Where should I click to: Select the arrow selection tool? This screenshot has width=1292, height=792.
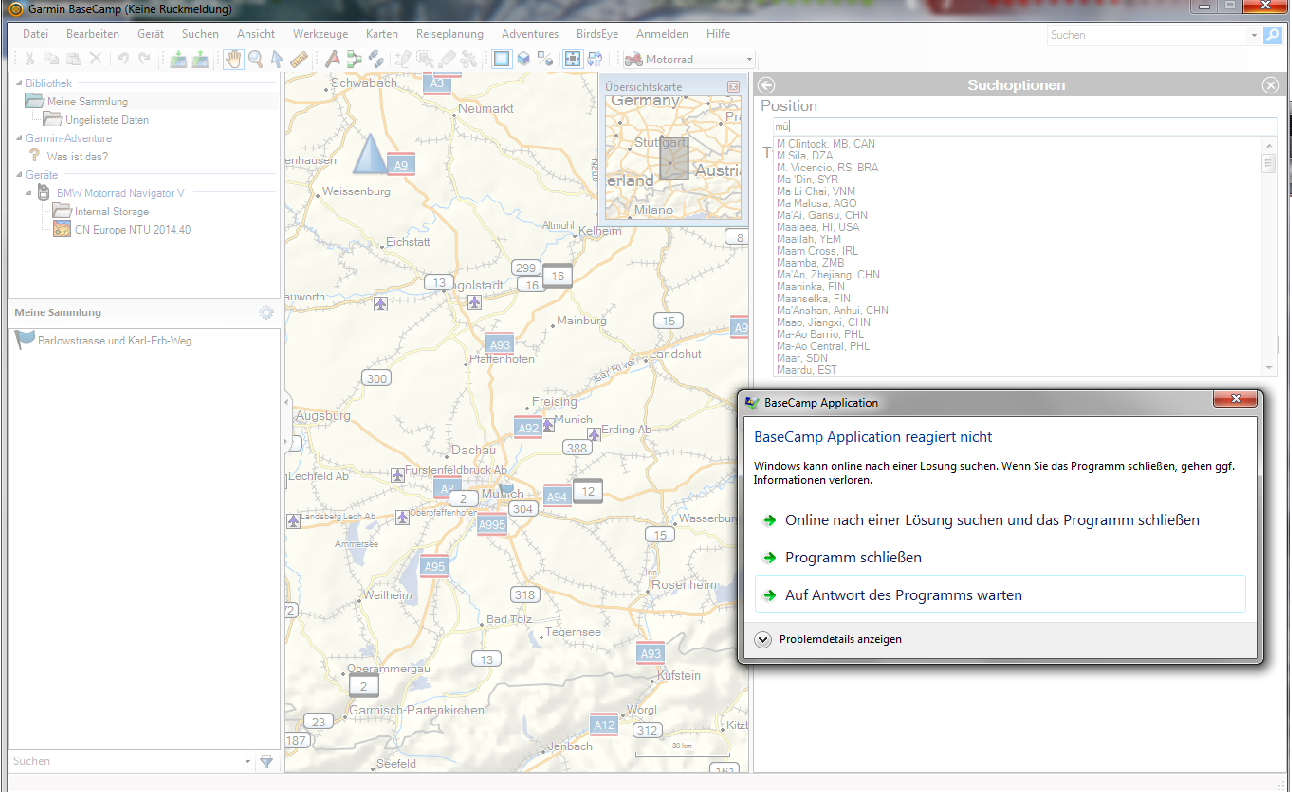277,59
